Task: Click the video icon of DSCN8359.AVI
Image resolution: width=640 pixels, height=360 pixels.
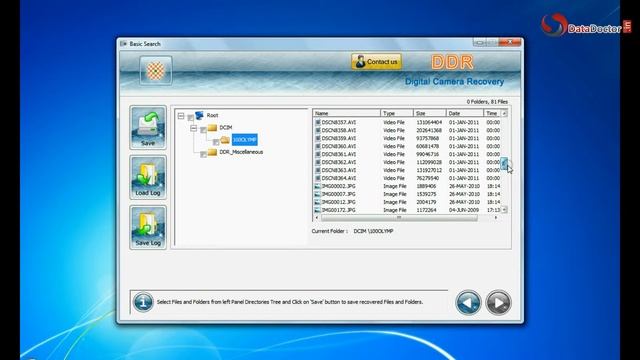Action: pos(318,138)
